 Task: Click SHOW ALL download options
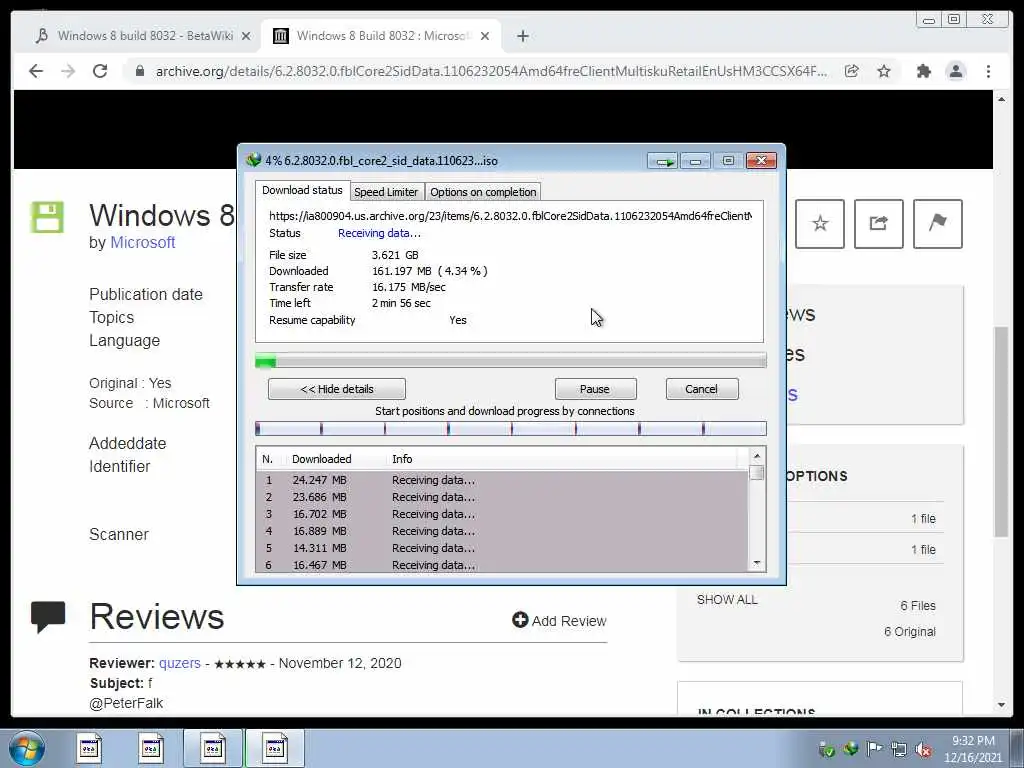tap(727, 600)
